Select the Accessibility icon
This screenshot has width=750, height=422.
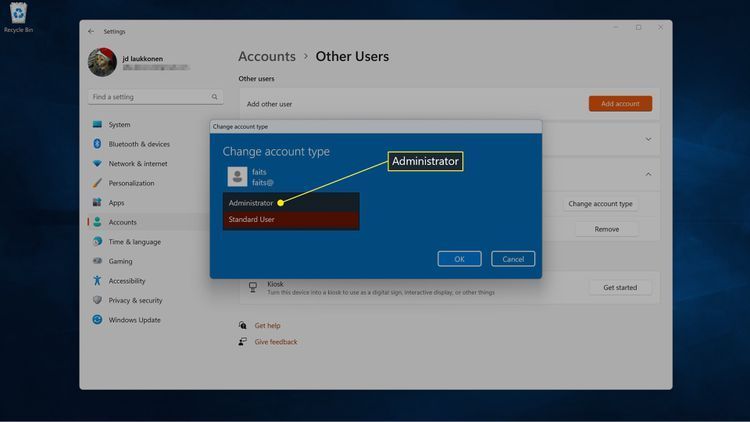click(x=97, y=281)
